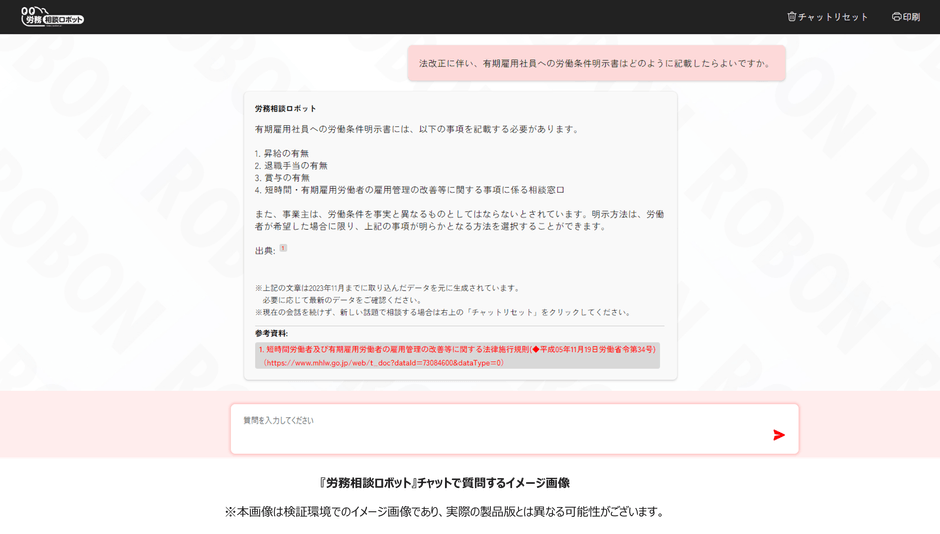Image resolution: width=940 pixels, height=534 pixels.
Task: Click the 参考資料 heading
Action: (271, 333)
